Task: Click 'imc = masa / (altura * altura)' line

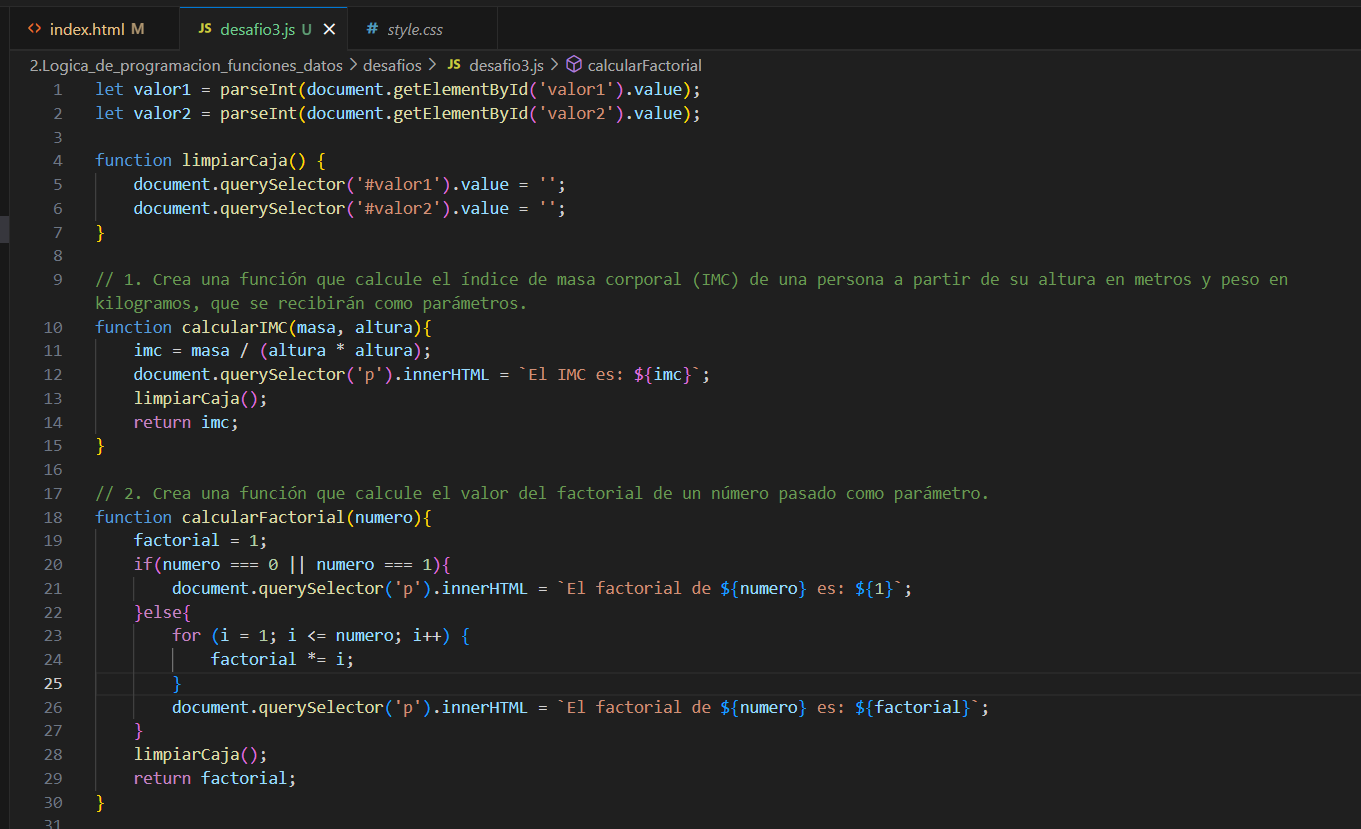Action: click(x=282, y=350)
